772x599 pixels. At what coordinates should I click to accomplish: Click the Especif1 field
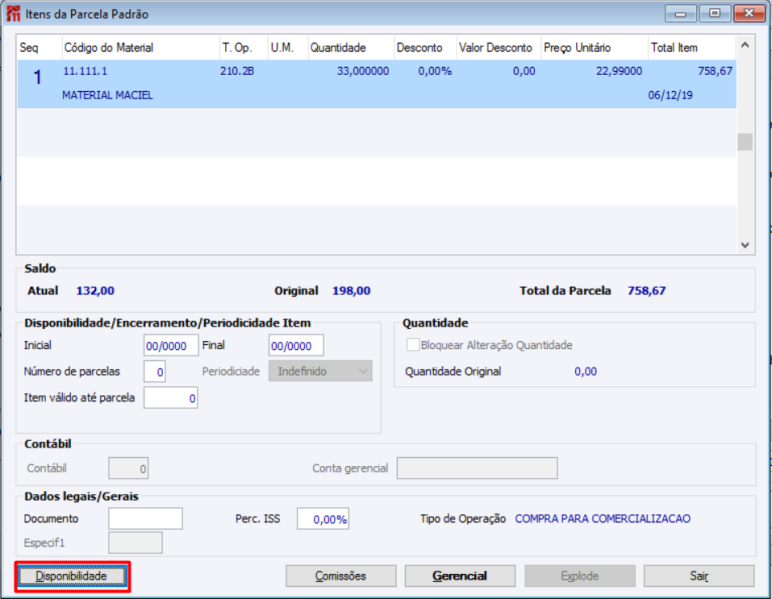coord(135,543)
